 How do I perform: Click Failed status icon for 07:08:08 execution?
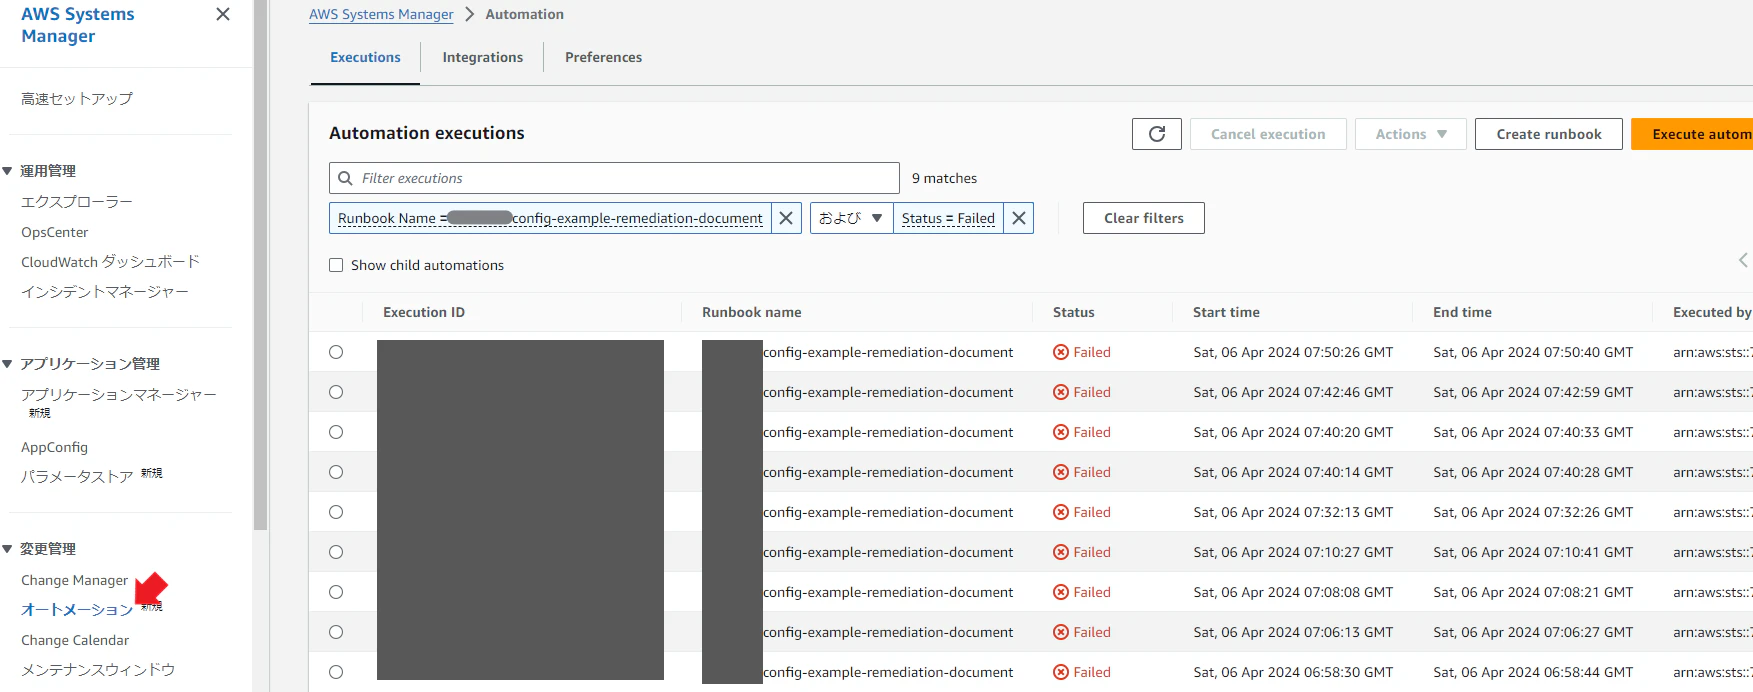(1061, 592)
